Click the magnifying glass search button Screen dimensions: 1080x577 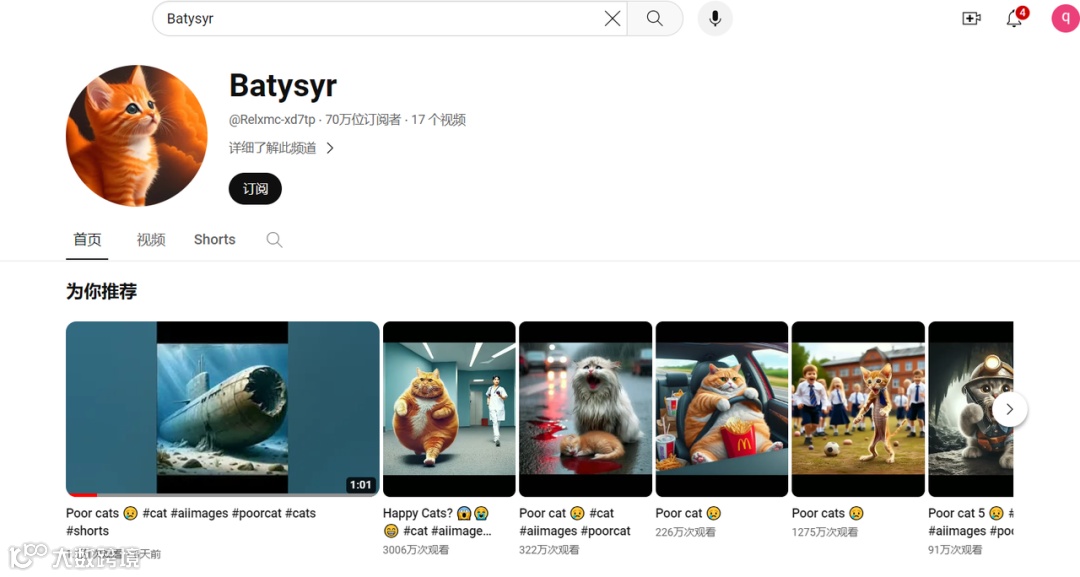point(655,19)
